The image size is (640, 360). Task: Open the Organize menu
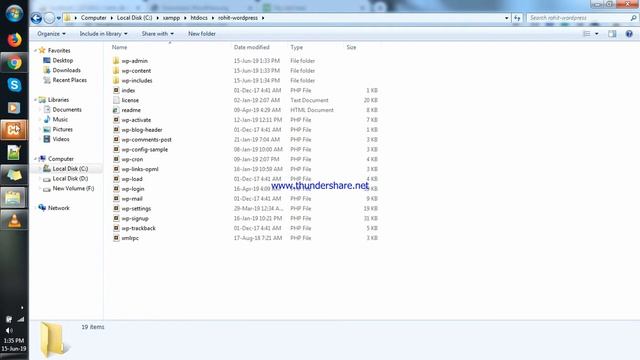click(x=51, y=34)
